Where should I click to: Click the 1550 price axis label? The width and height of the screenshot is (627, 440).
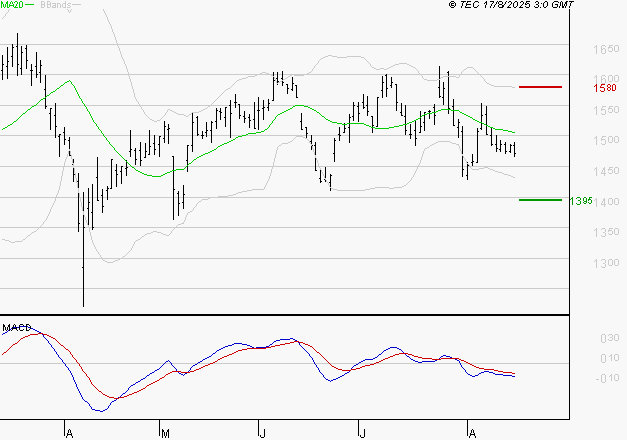606,110
